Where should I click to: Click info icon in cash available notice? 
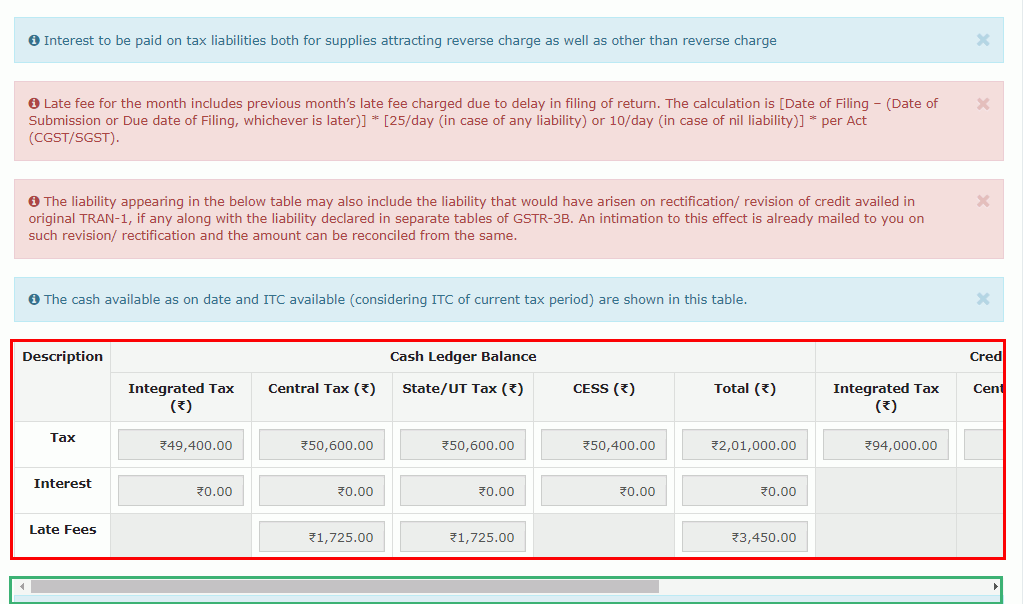pyautogui.click(x=34, y=300)
